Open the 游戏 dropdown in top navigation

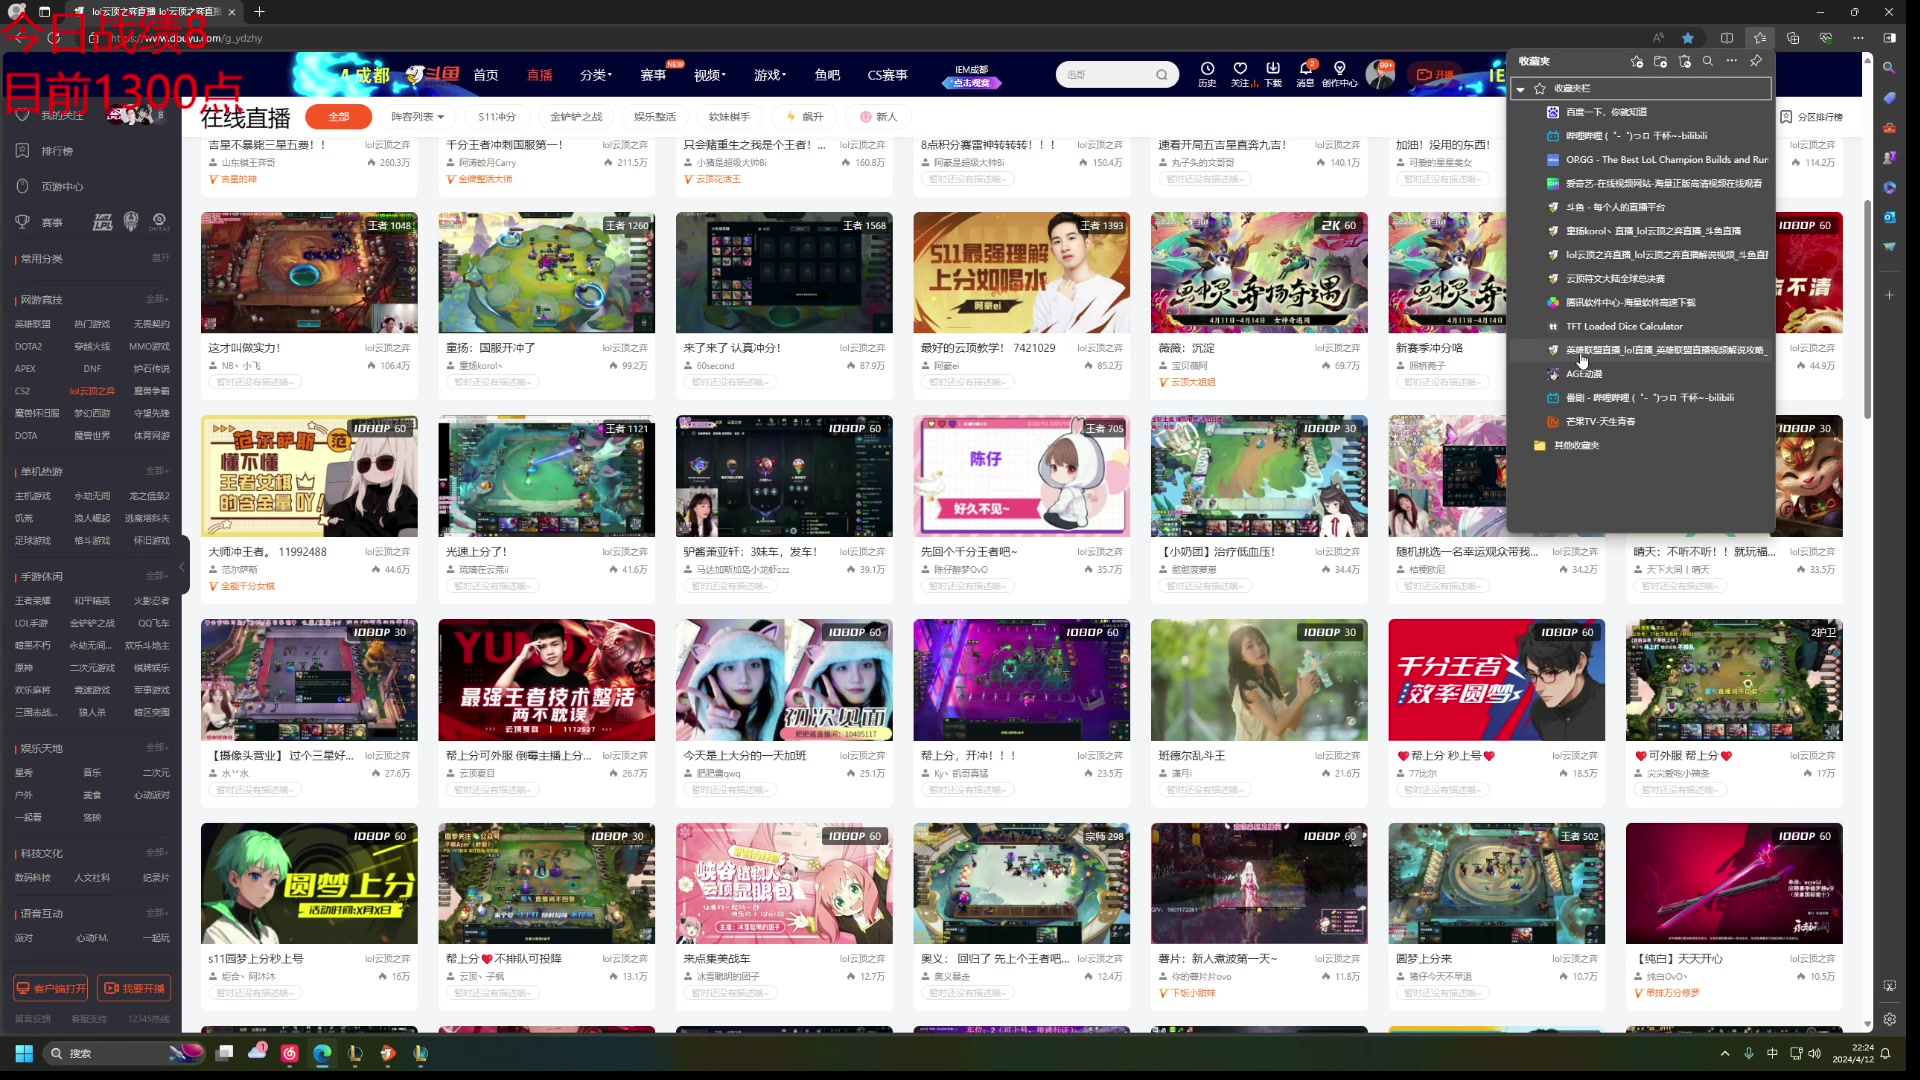769,75
